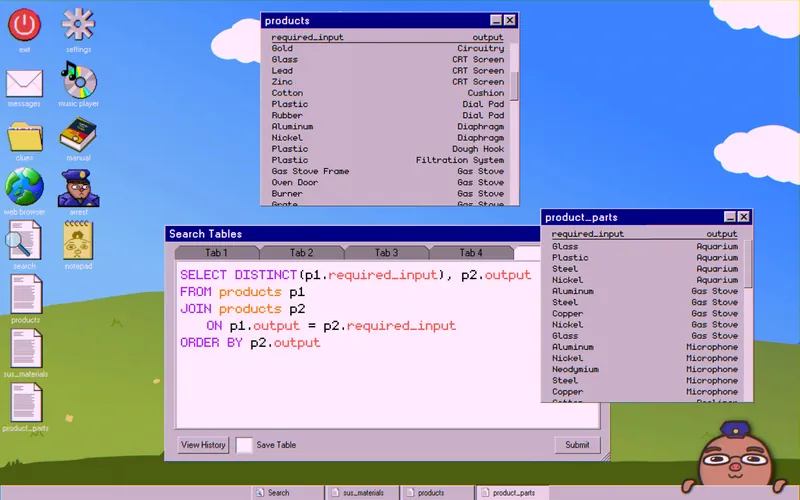Switch to sus_materials in the taskbar
The image size is (800, 500).
point(363,492)
